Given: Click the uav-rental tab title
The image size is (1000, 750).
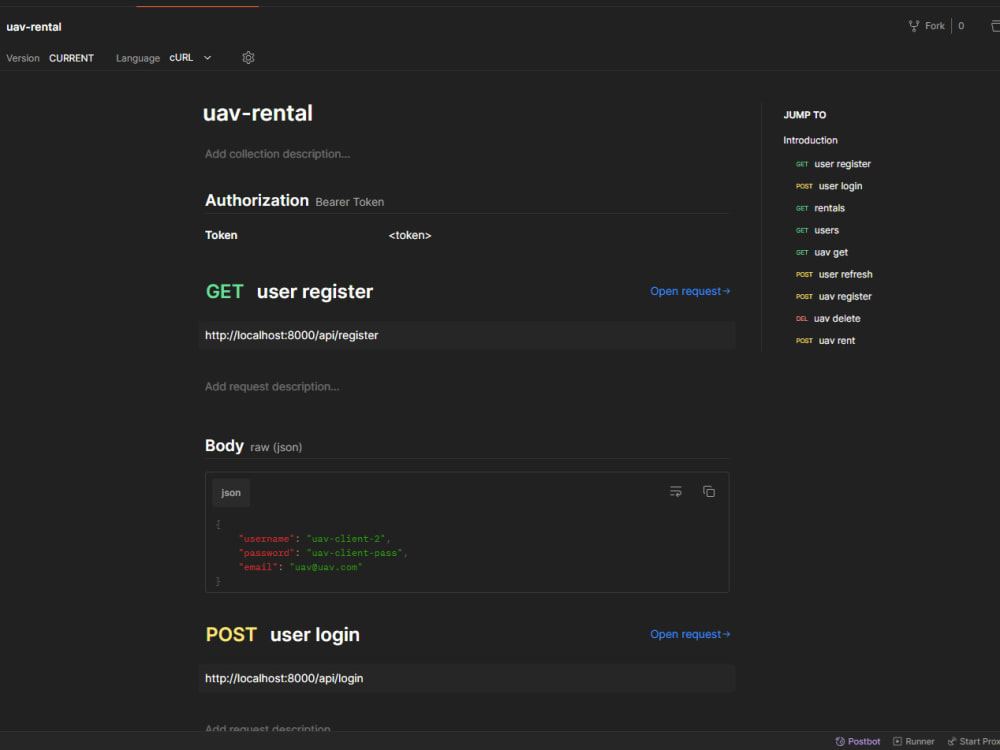Looking at the screenshot, I should [x=34, y=27].
